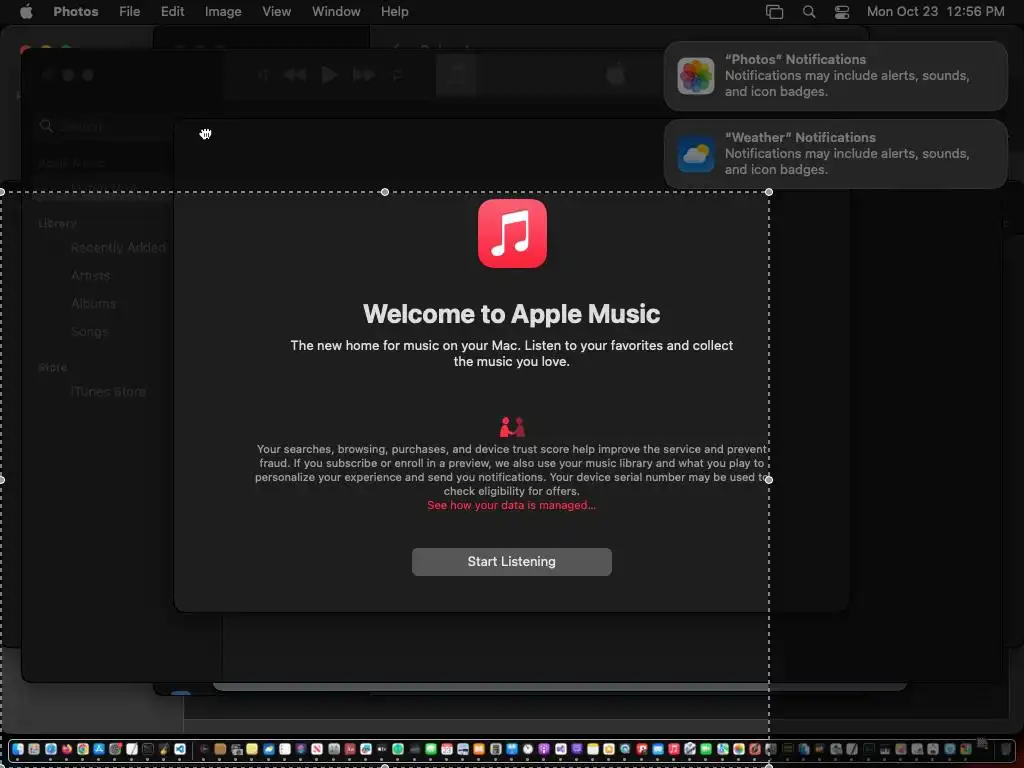The height and width of the screenshot is (768, 1024).
Task: Click the Weather icon in the notification banner
Action: tap(696, 153)
